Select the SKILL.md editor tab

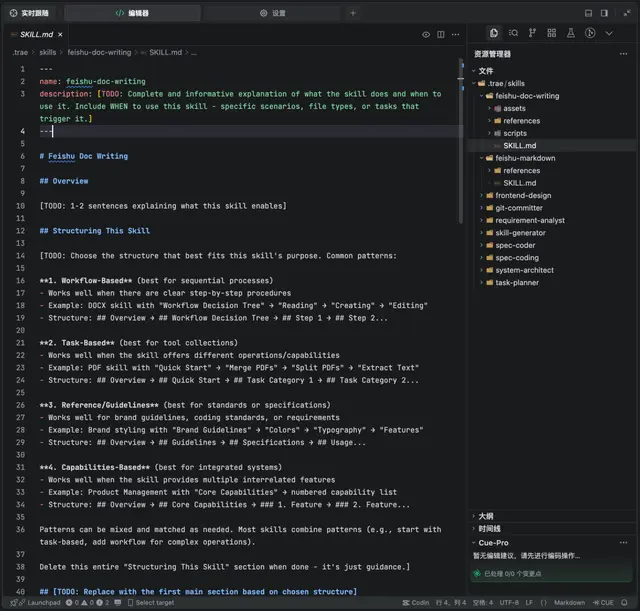pyautogui.click(x=37, y=35)
